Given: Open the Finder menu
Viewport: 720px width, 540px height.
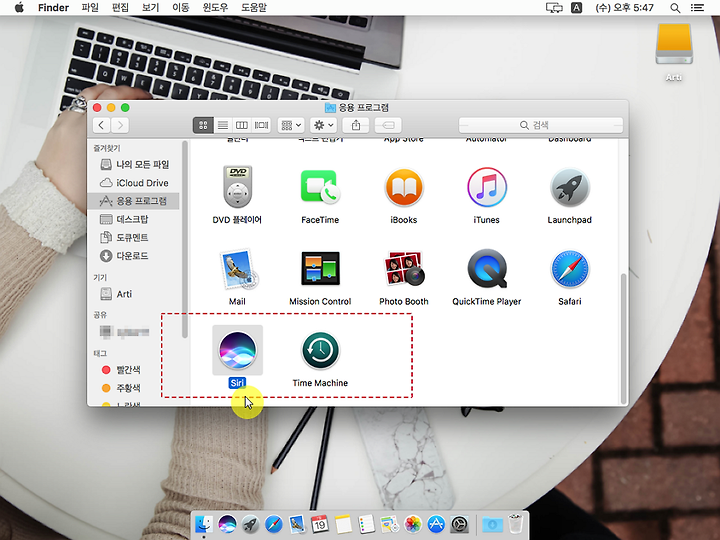Looking at the screenshot, I should tap(53, 7).
